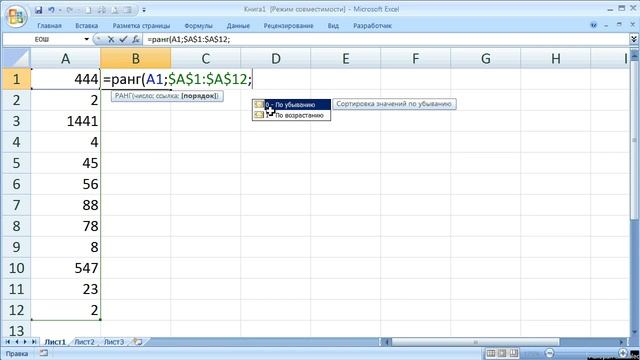Confirm the formula with the checkmark icon
Screen dimensions: 640x360
(x=123, y=40)
